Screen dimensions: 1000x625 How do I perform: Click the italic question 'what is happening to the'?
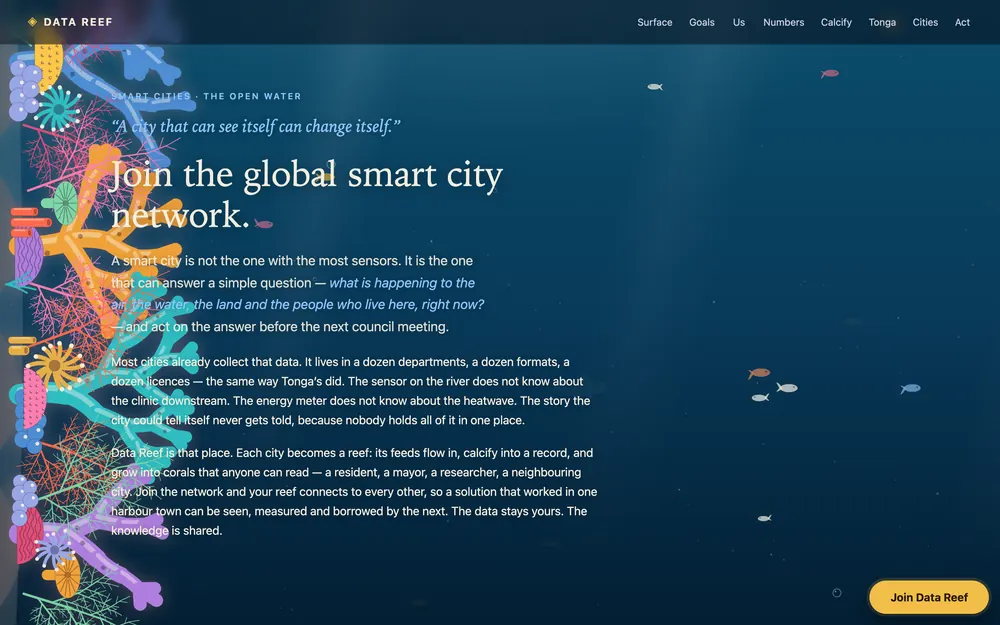(x=402, y=283)
